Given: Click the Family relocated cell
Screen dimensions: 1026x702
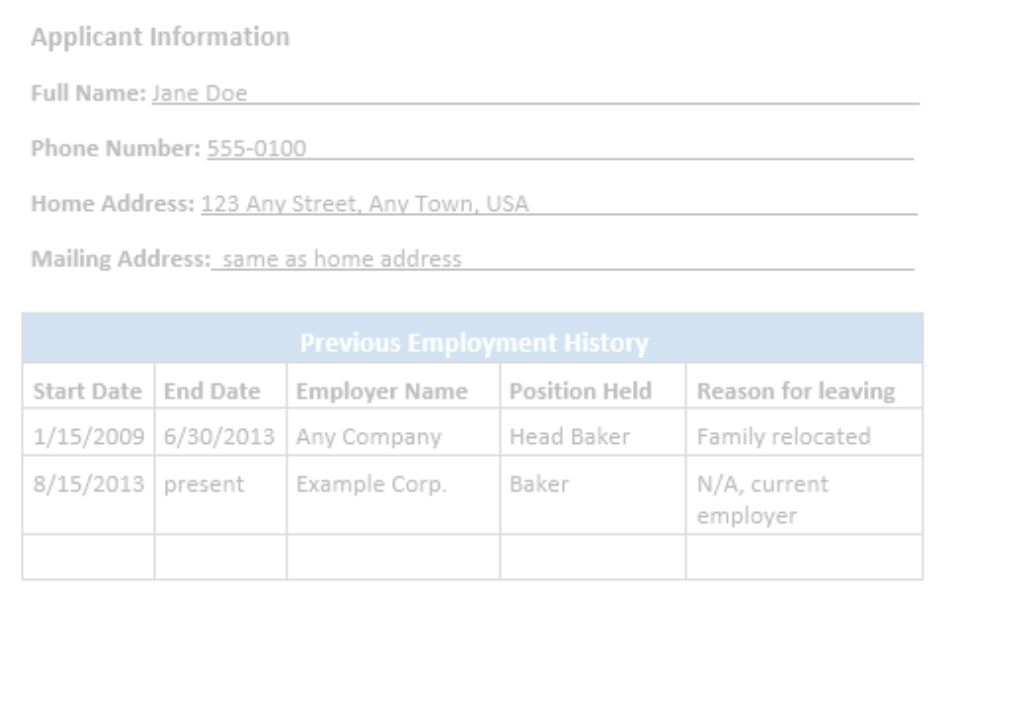Looking at the screenshot, I should pyautogui.click(x=804, y=432).
